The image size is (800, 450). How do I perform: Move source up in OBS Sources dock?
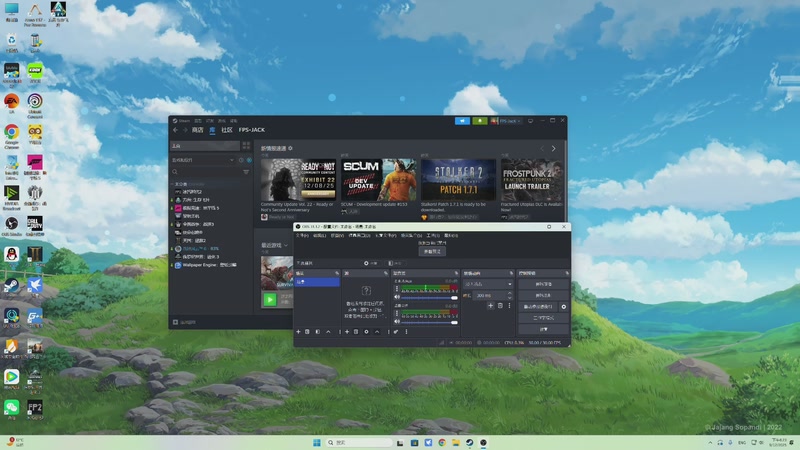(x=377, y=332)
